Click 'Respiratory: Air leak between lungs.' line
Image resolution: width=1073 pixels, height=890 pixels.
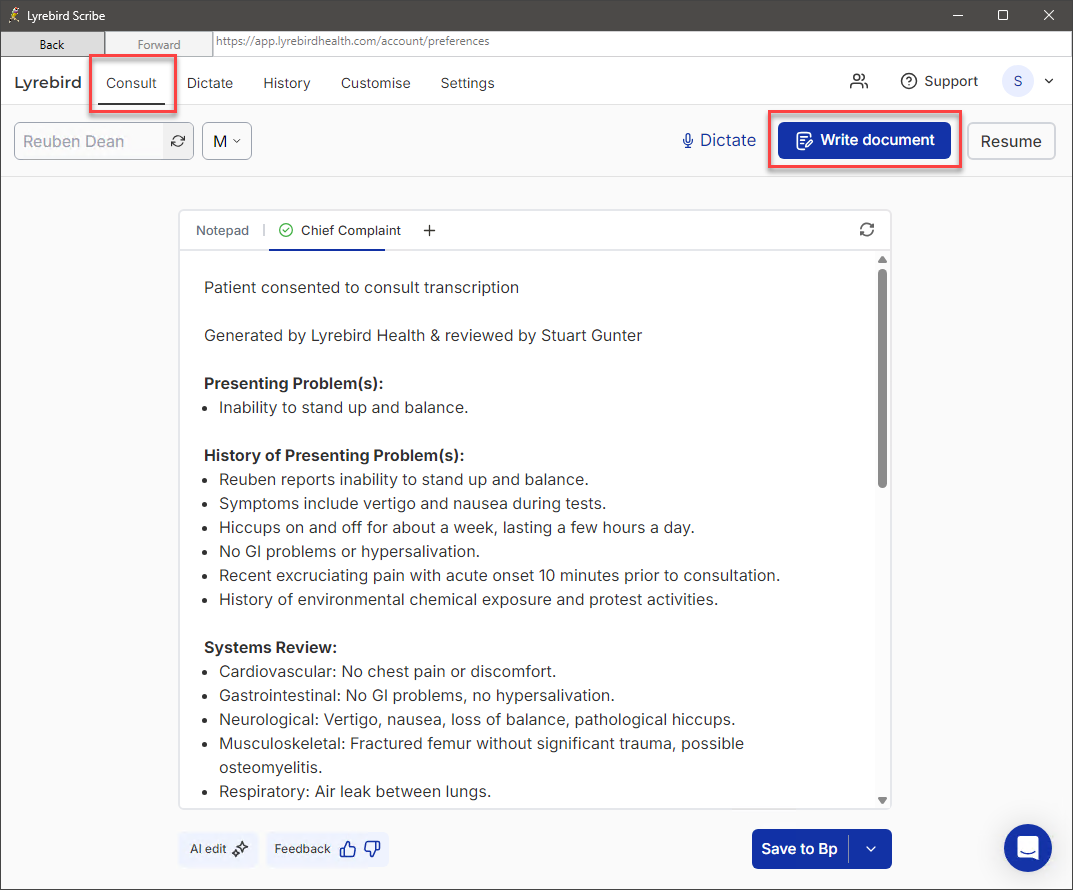[355, 791]
